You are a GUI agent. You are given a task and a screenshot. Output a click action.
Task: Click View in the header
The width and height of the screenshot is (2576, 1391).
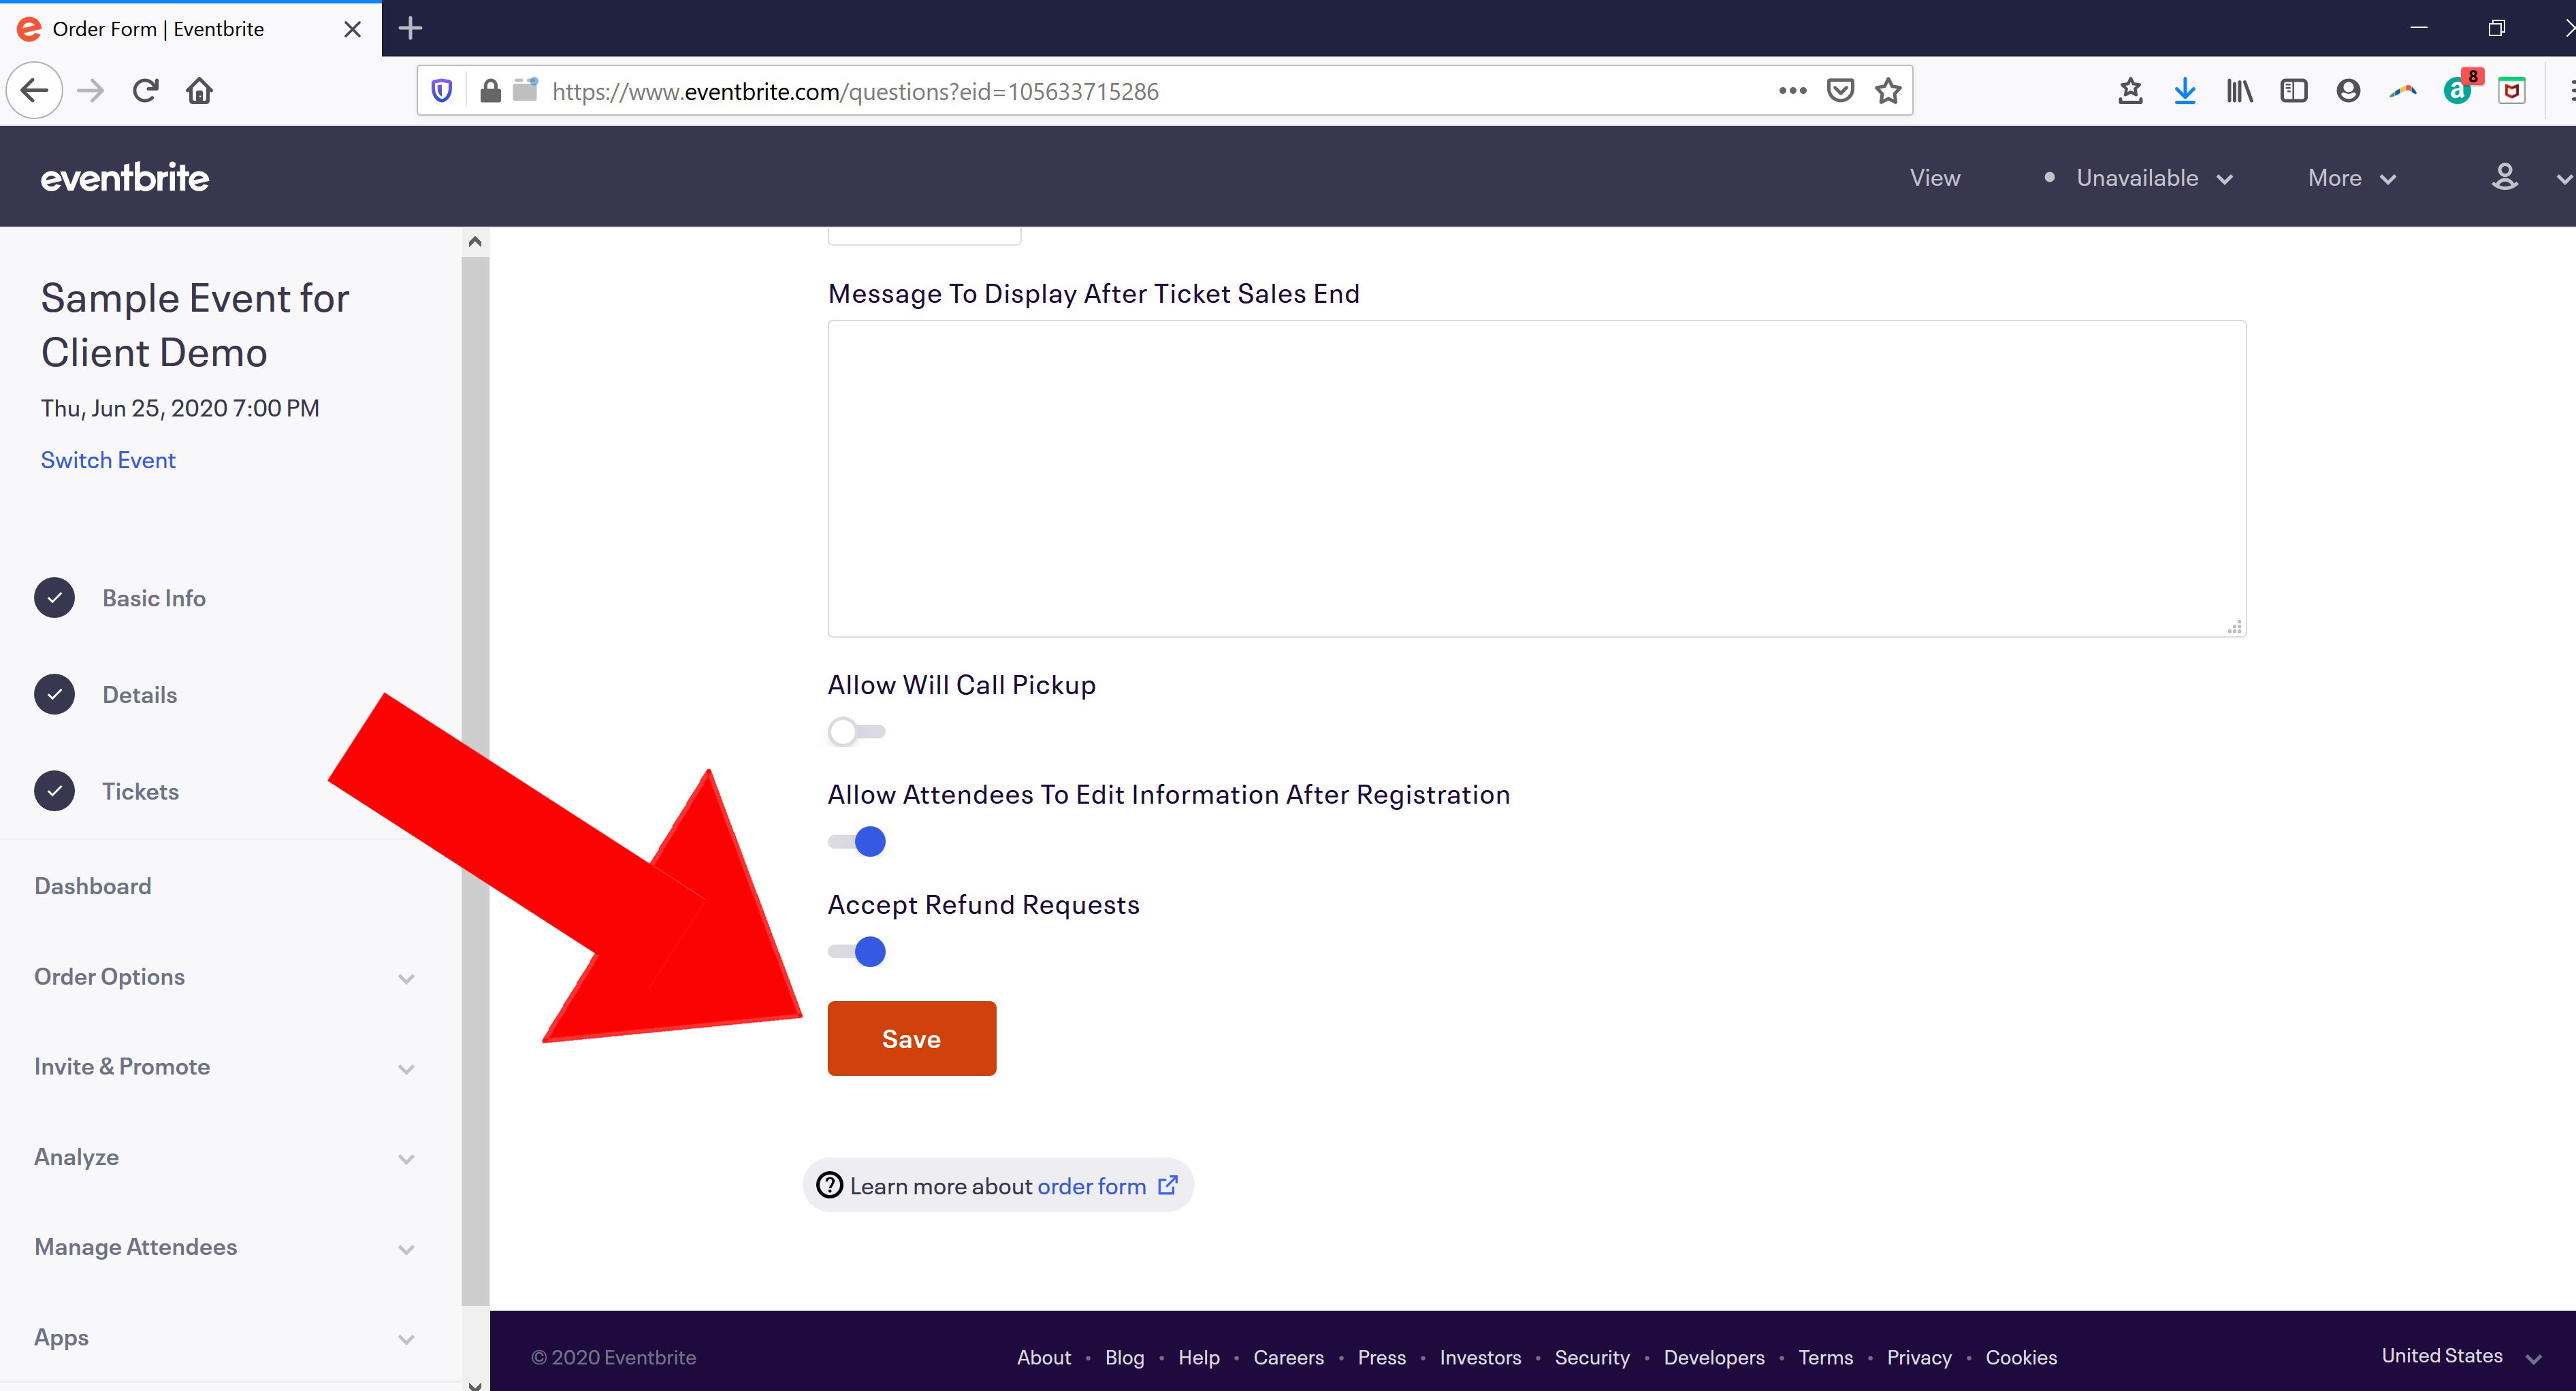click(x=1935, y=178)
